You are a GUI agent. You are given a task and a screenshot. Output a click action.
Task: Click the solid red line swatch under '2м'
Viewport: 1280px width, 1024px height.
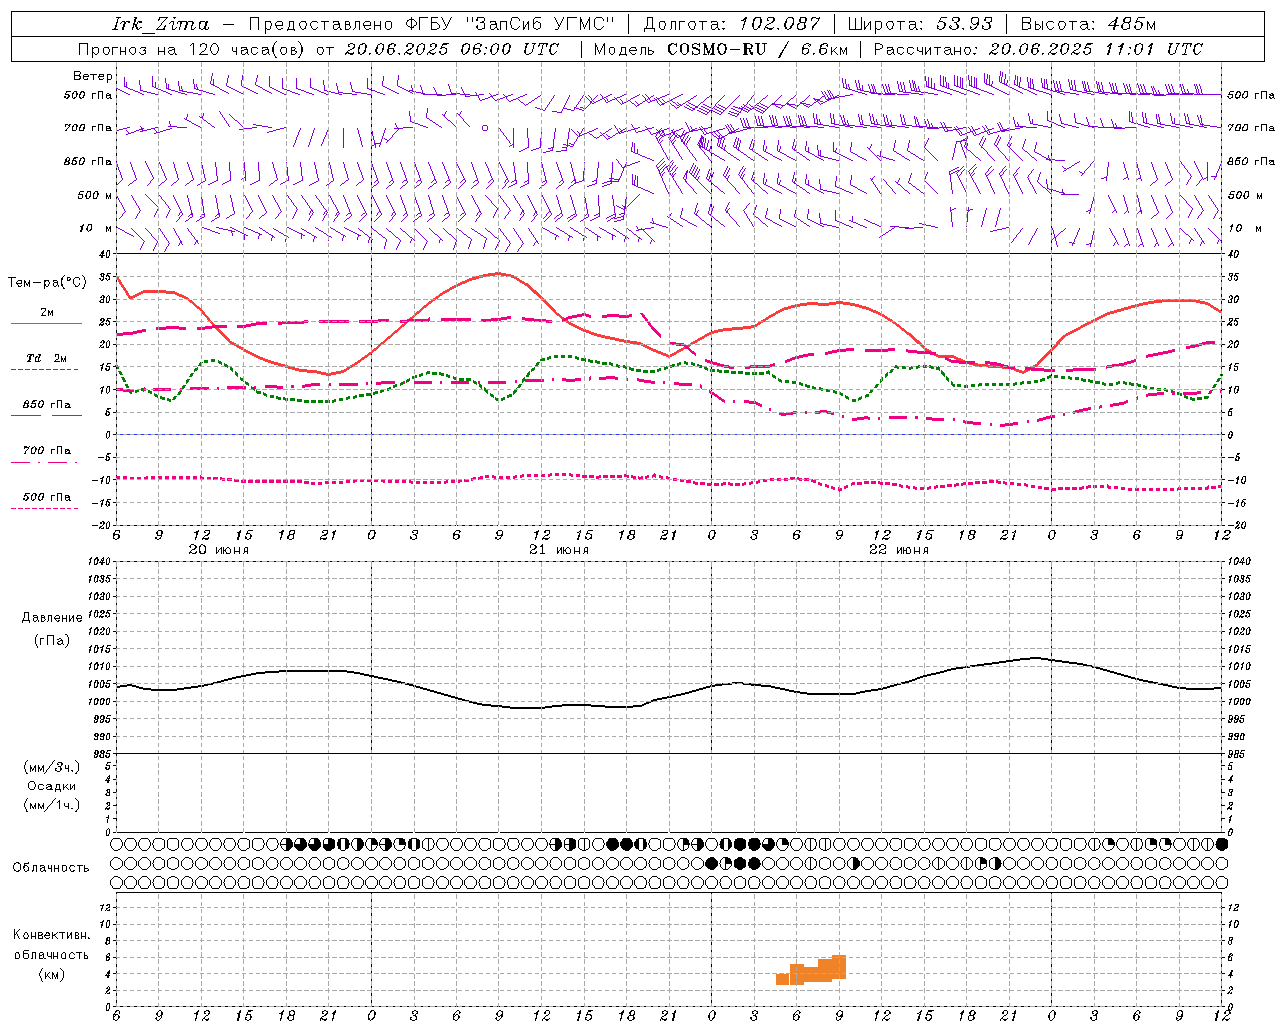pyautogui.click(x=46, y=324)
